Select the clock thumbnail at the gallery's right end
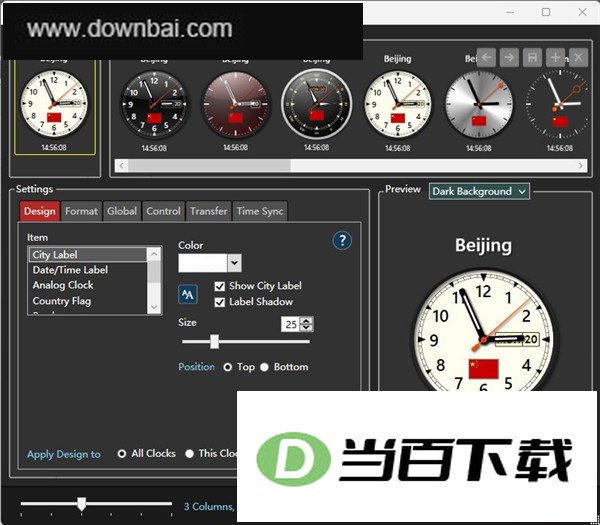 (557, 104)
